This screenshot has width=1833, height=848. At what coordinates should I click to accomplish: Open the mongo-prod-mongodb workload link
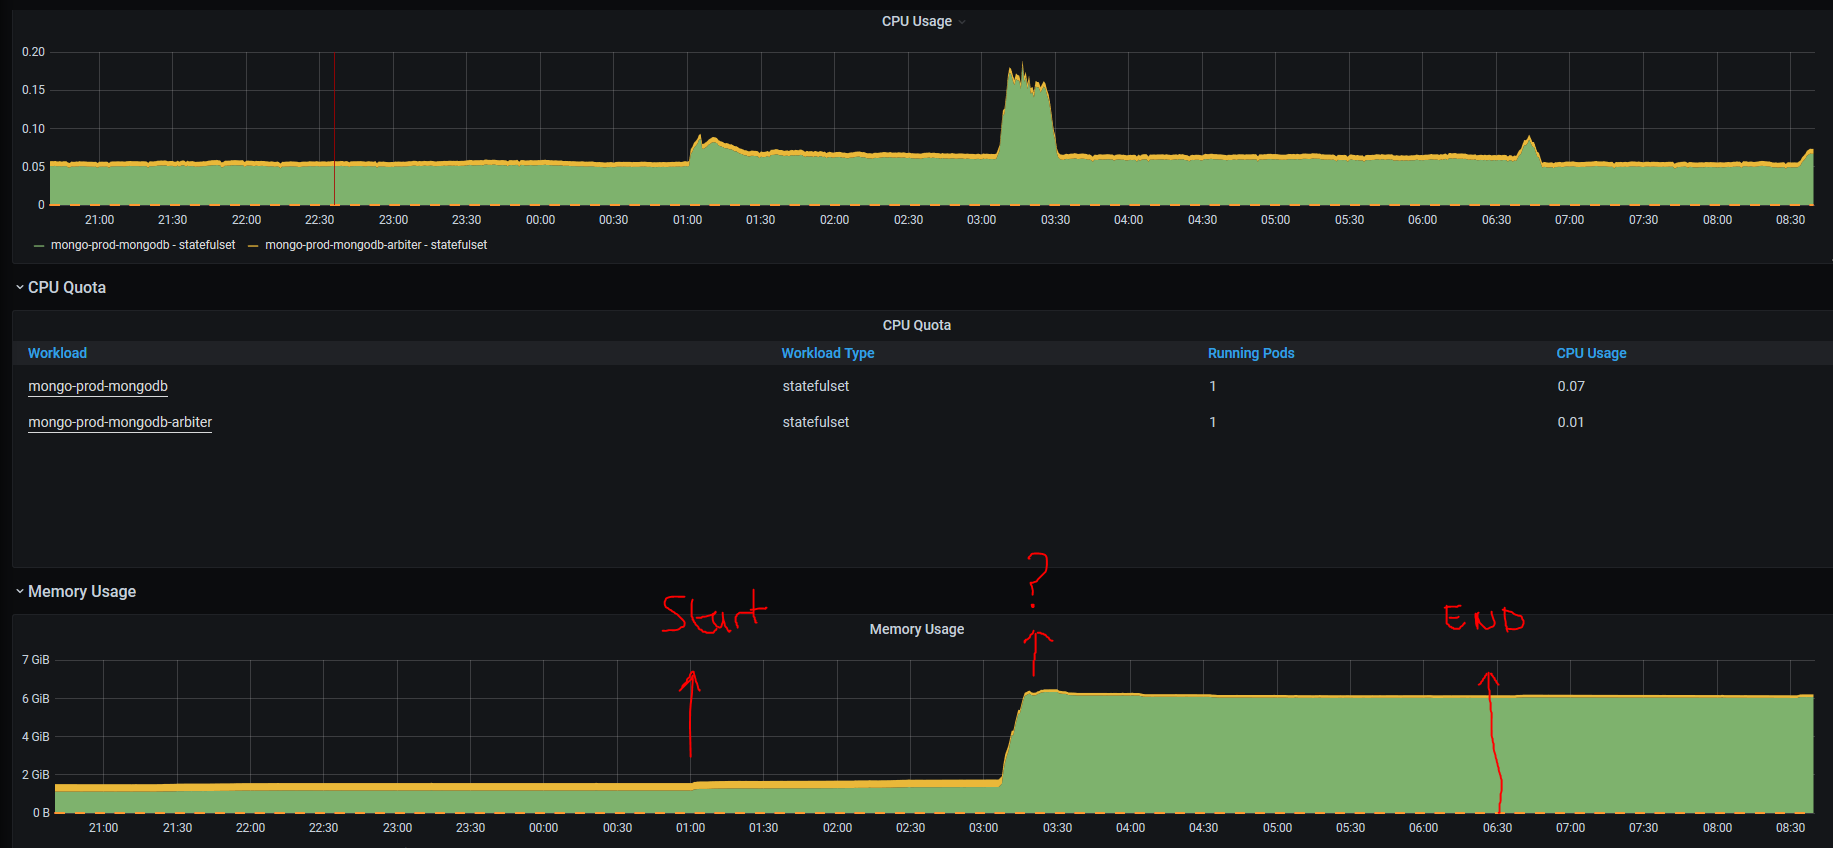pos(98,386)
